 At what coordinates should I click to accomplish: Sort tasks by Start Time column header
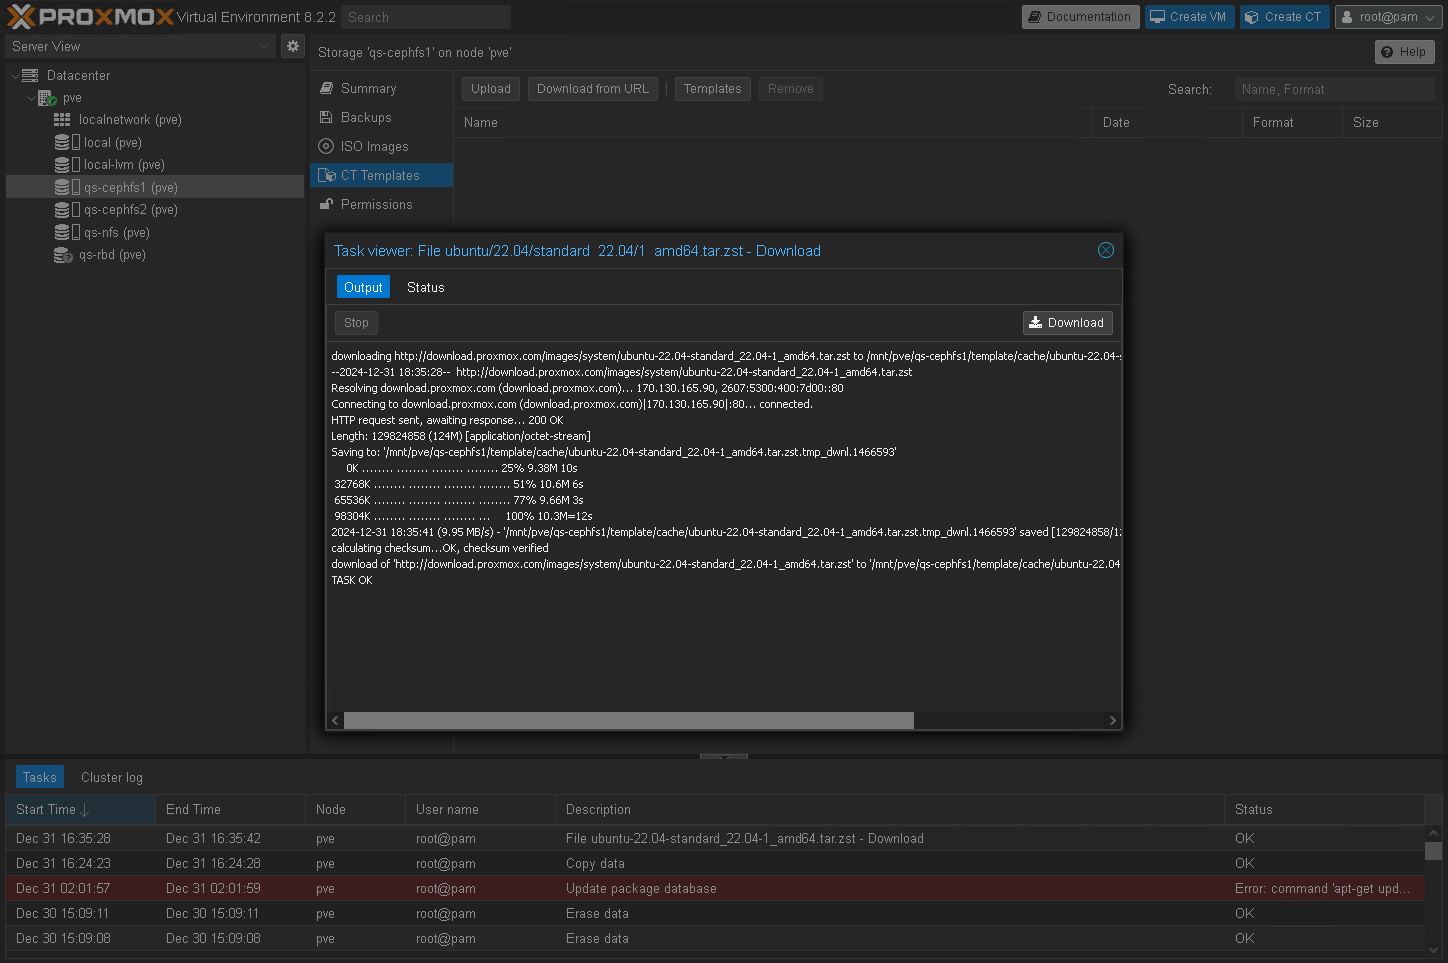click(x=46, y=810)
